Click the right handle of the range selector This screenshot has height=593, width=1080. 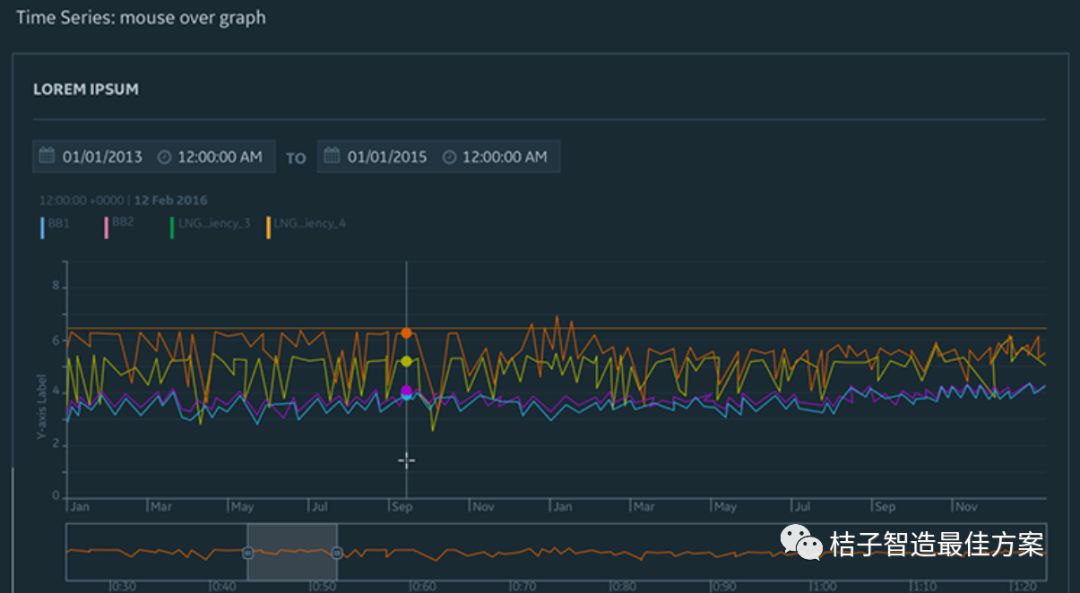[x=336, y=552]
